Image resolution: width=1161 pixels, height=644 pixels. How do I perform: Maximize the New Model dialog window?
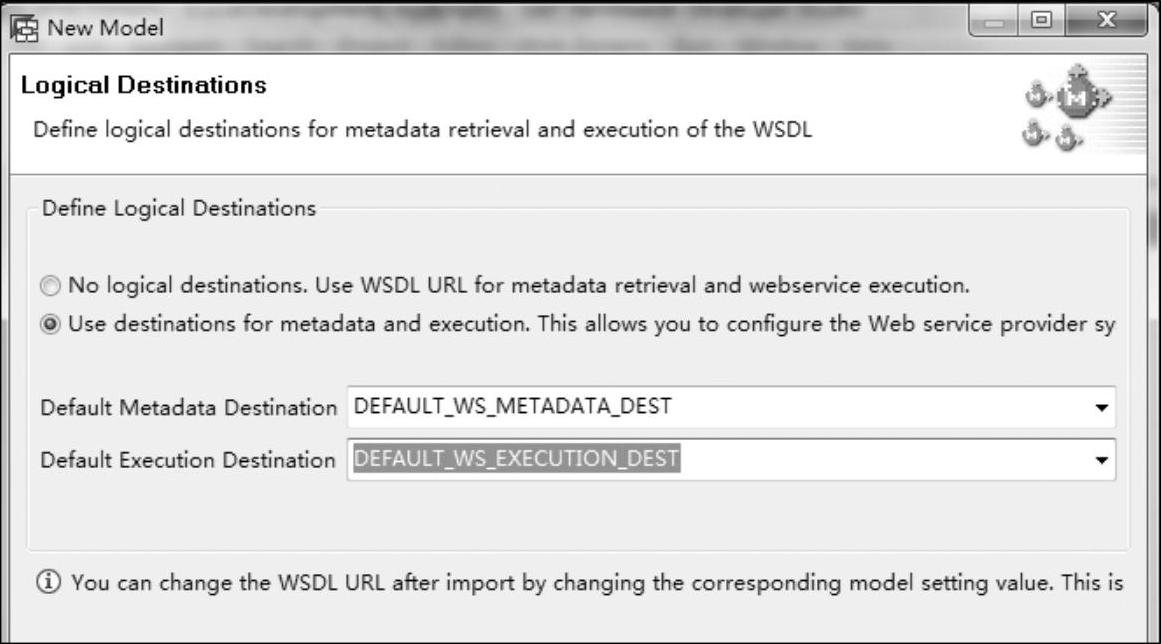coord(1042,21)
